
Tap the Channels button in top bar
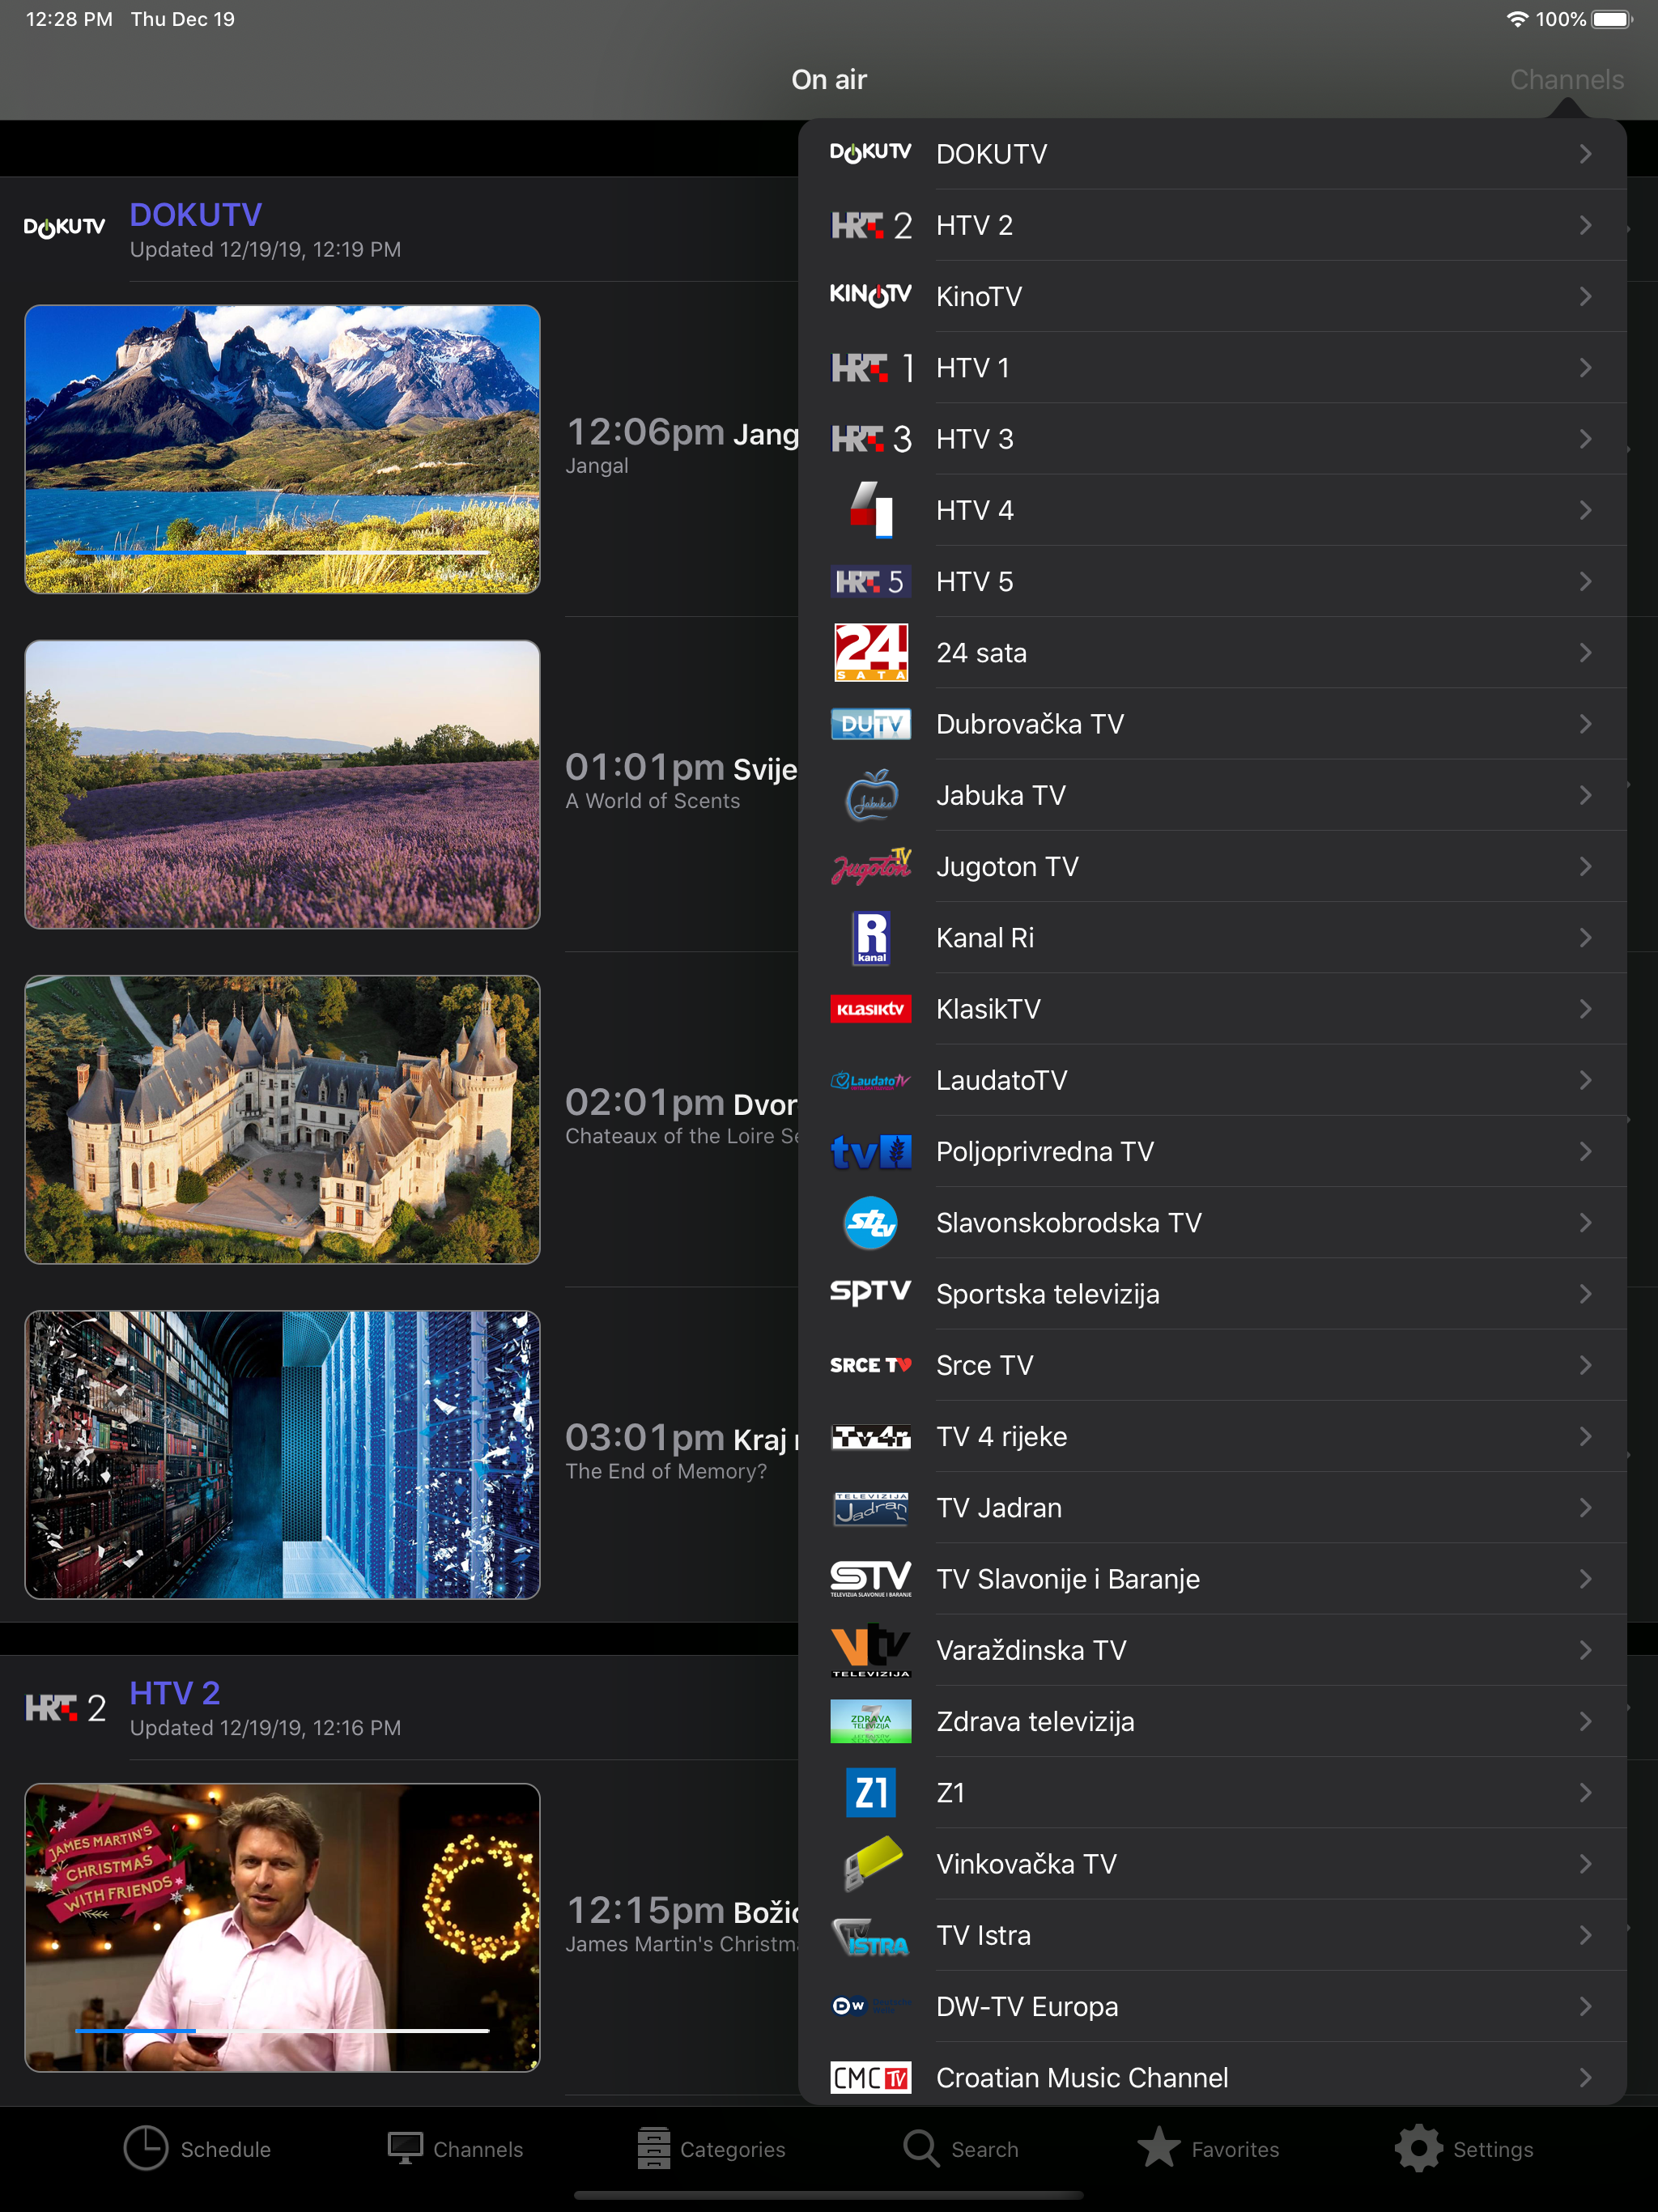tap(1566, 80)
